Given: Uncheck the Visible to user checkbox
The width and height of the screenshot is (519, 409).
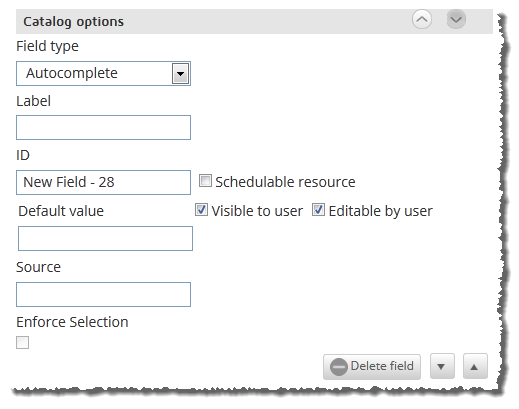Looking at the screenshot, I should pos(201,210).
